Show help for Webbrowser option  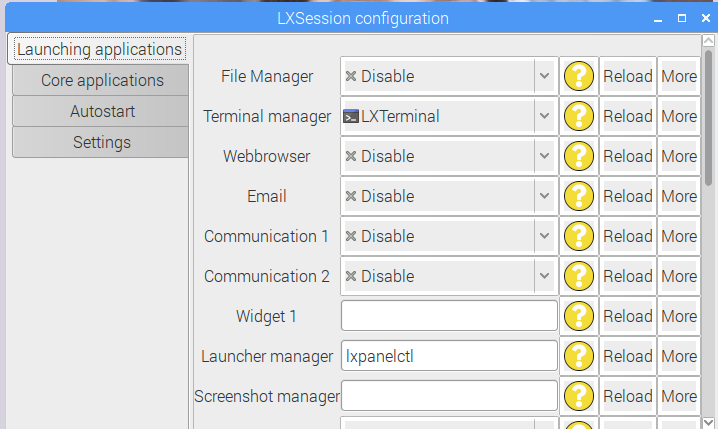[x=579, y=156]
